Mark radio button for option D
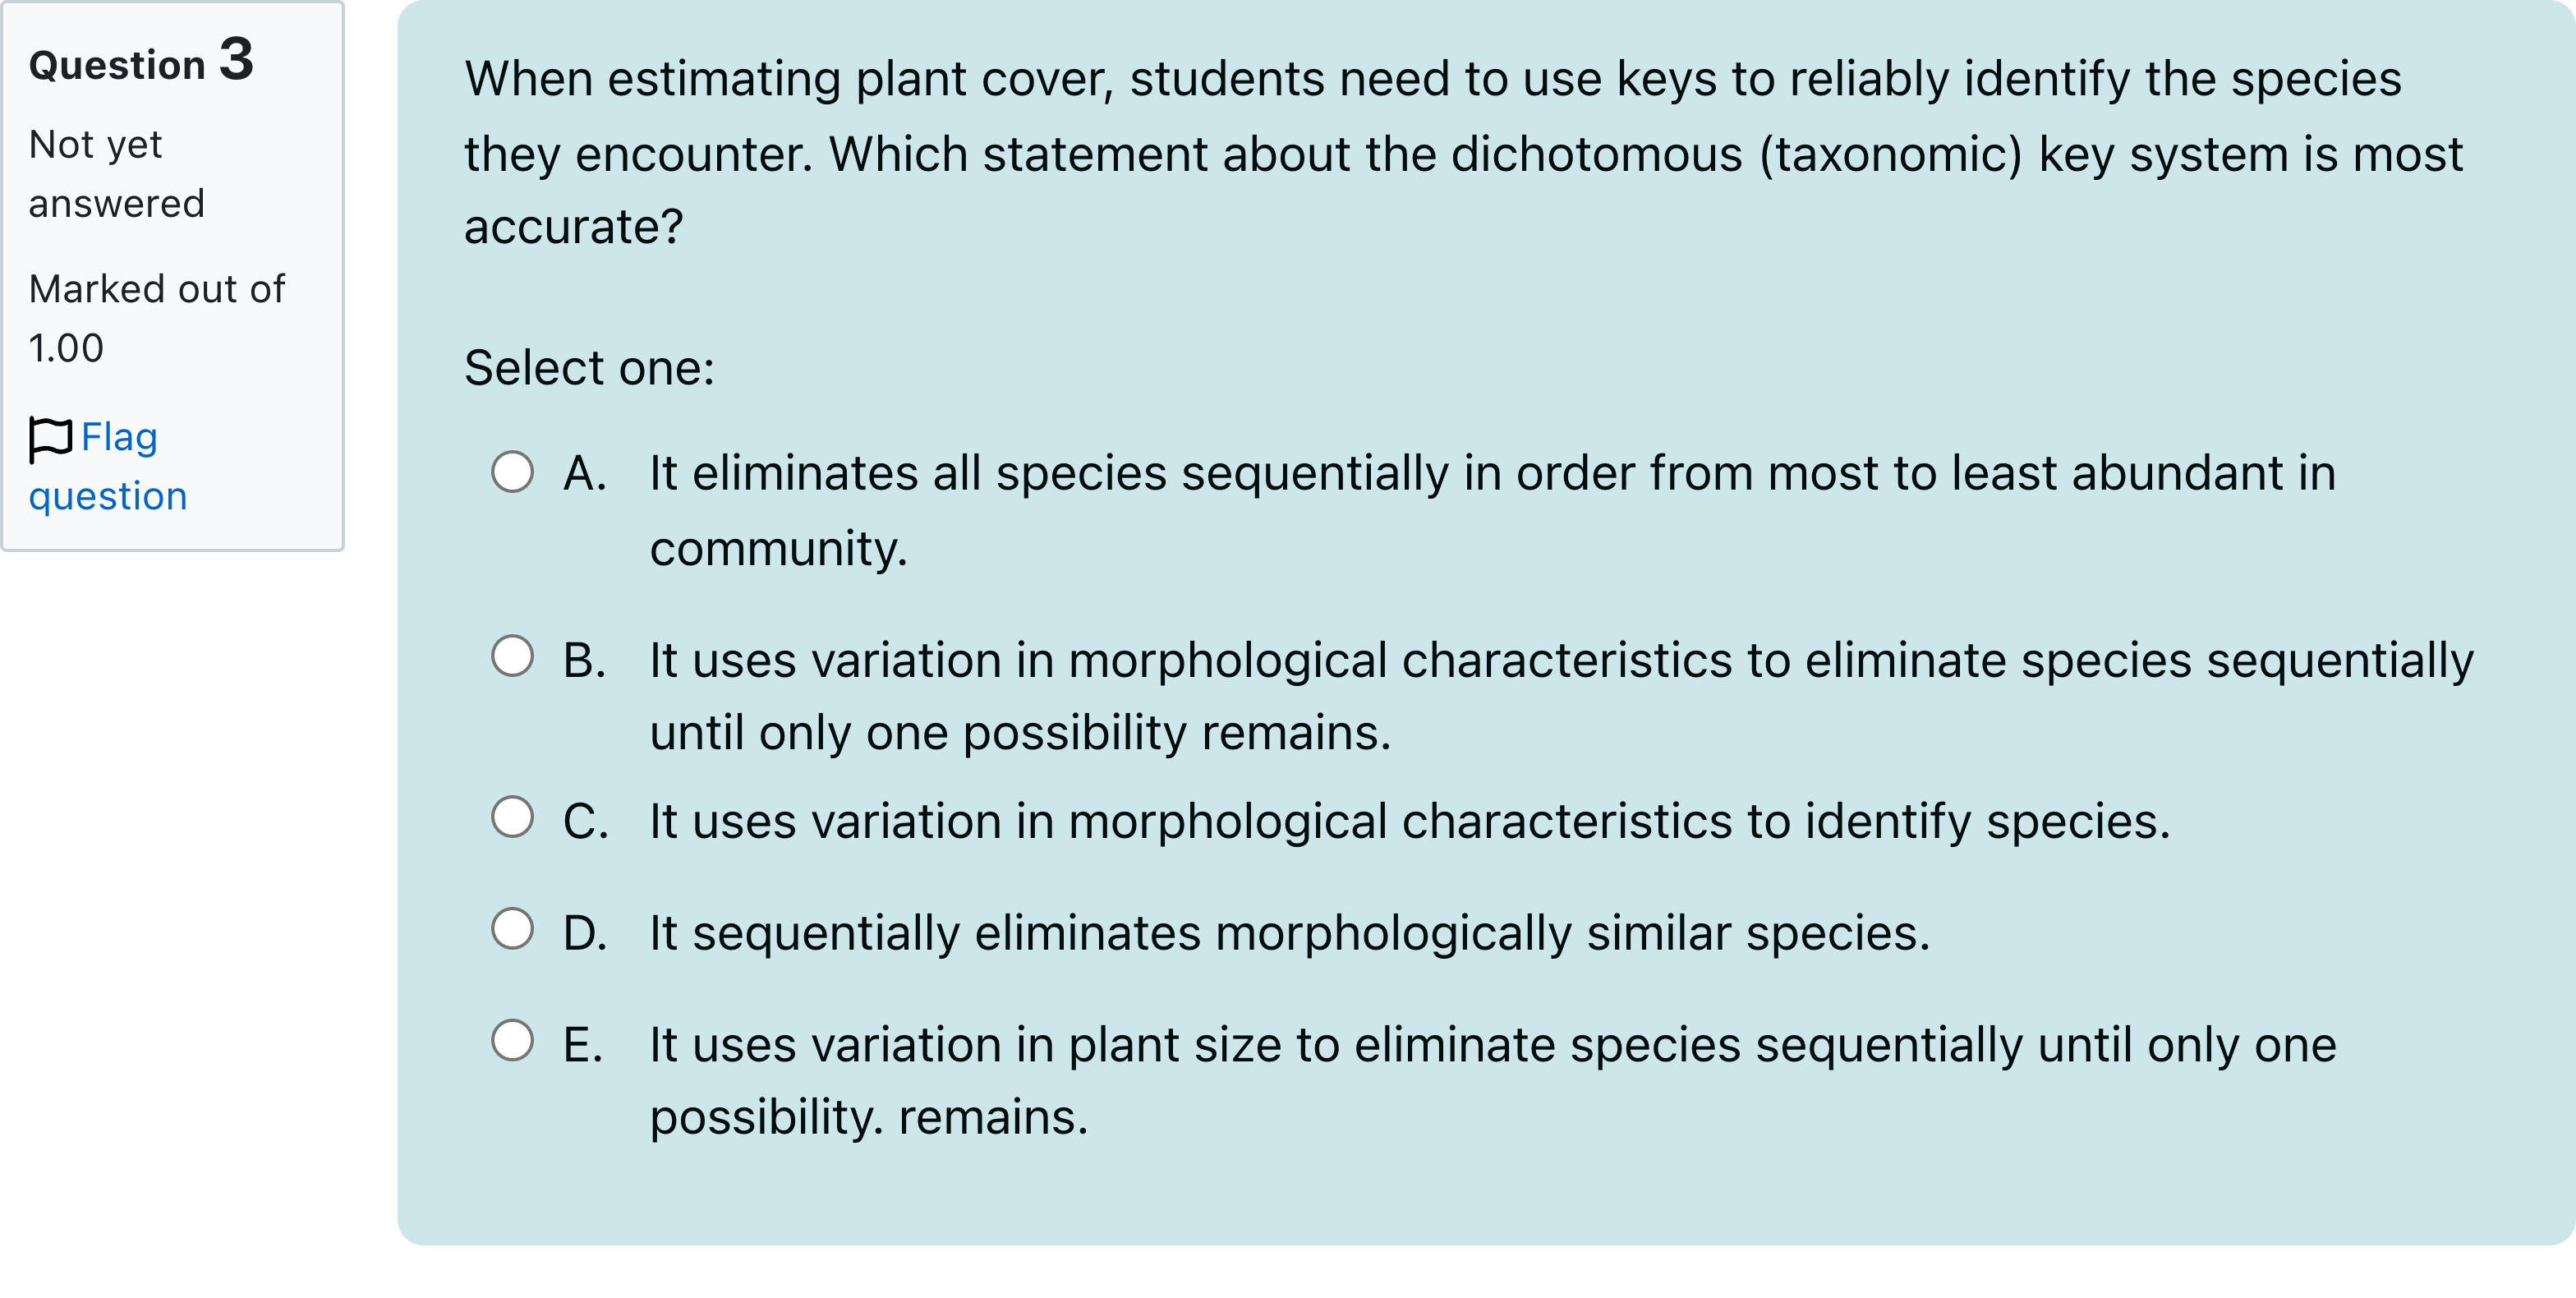 pyautogui.click(x=512, y=930)
